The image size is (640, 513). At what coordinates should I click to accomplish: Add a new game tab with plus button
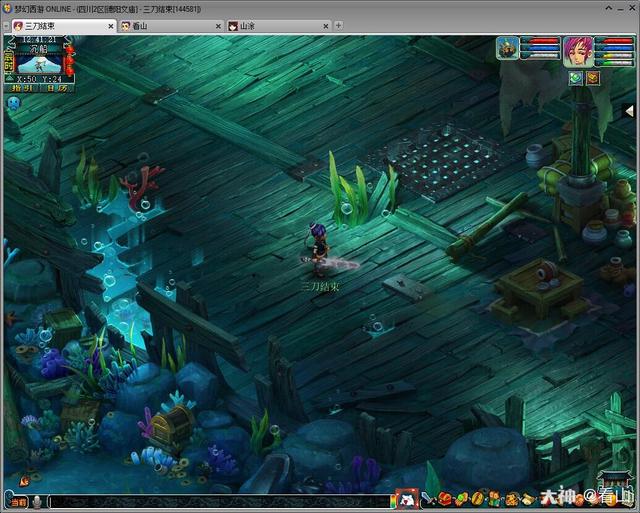pos(338,26)
